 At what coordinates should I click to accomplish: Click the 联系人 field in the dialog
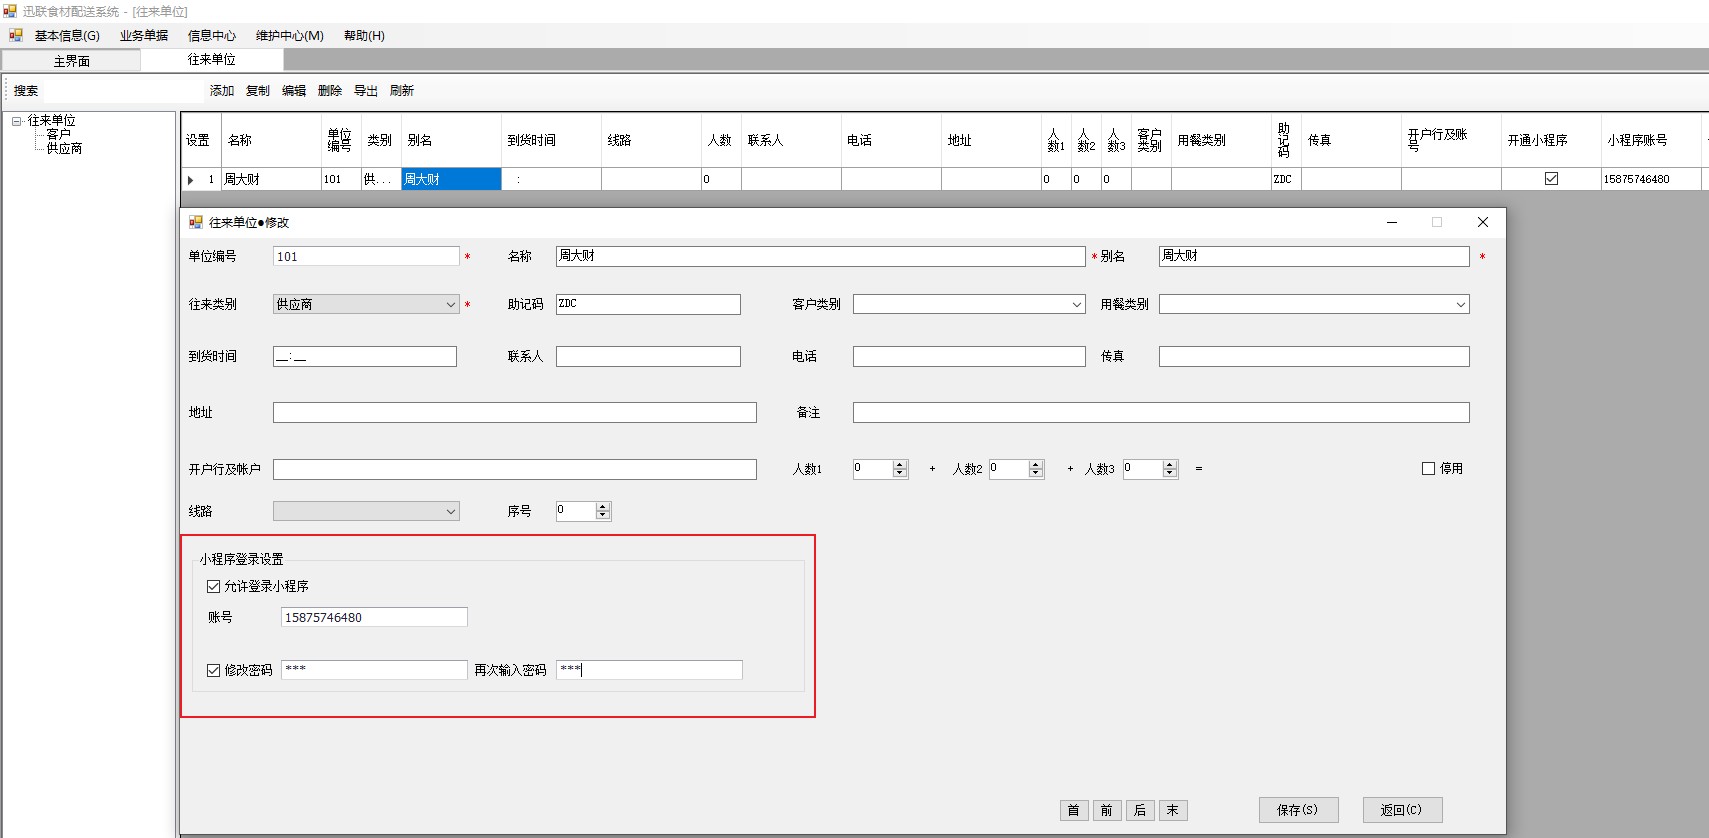648,356
